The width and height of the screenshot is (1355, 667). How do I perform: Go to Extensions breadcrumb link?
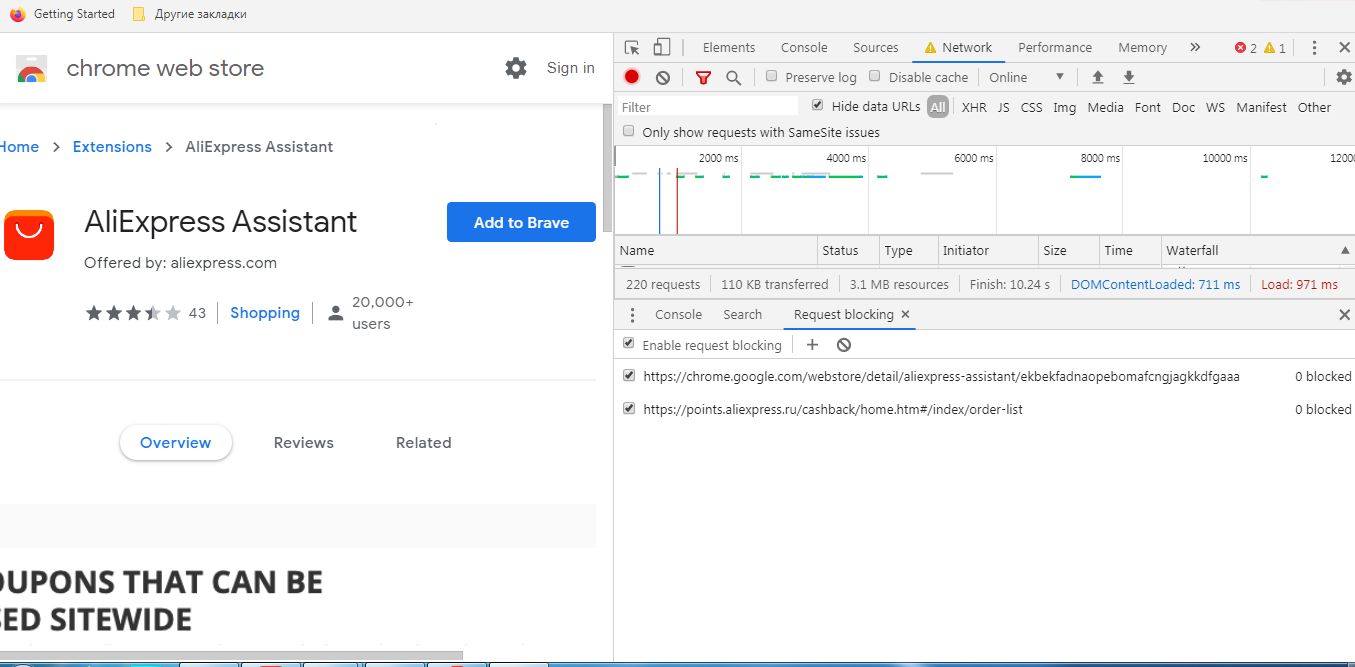pos(112,146)
